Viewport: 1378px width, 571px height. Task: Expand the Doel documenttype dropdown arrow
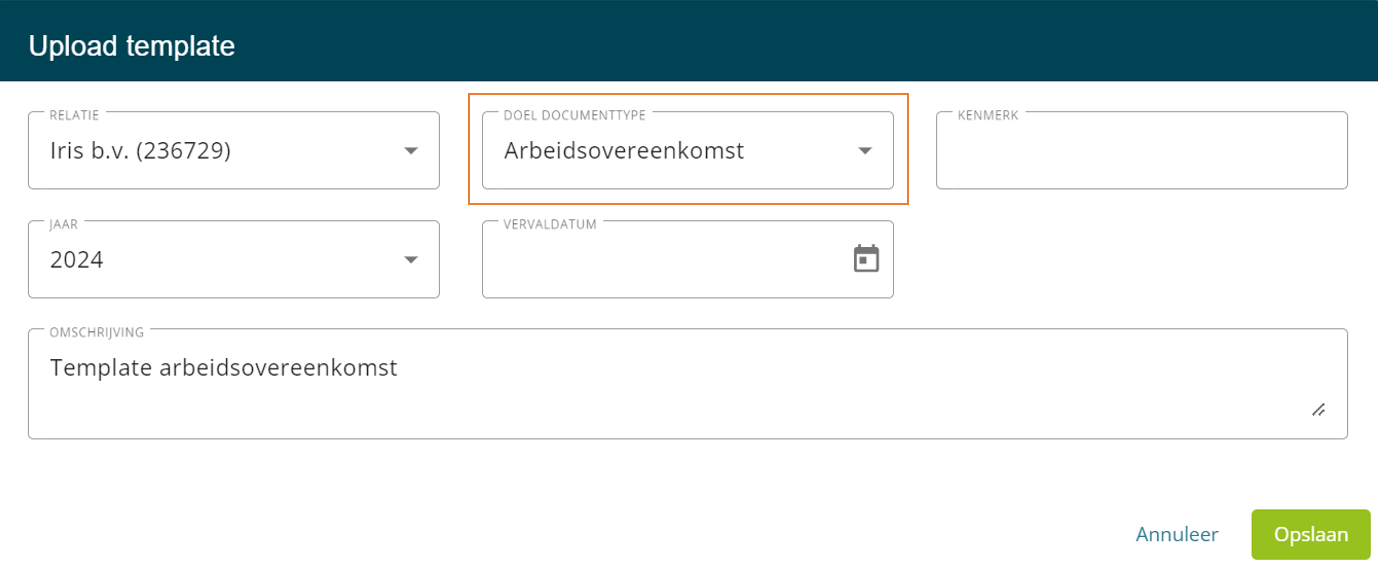click(x=865, y=151)
